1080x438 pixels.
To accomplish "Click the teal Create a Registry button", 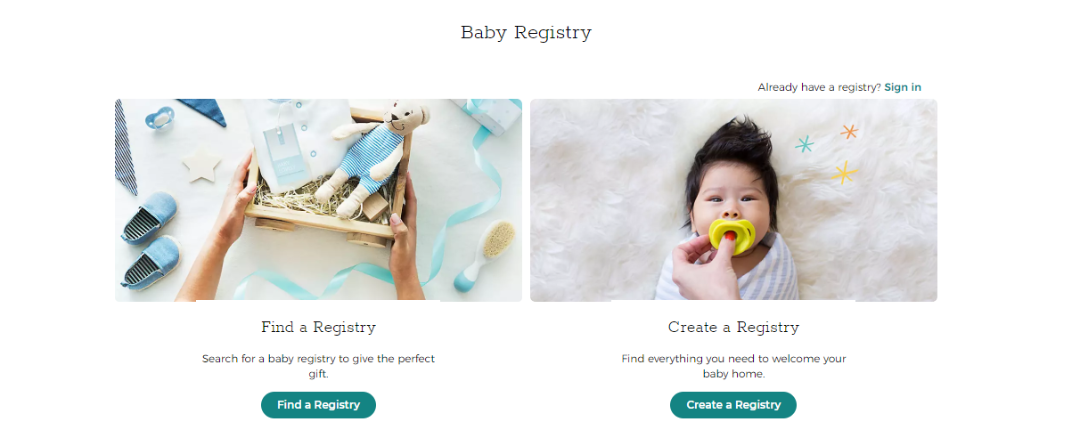I will pyautogui.click(x=733, y=405).
